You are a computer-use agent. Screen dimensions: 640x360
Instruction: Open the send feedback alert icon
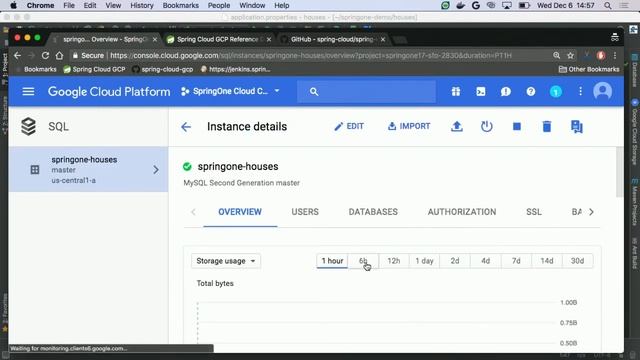pyautogui.click(x=506, y=91)
